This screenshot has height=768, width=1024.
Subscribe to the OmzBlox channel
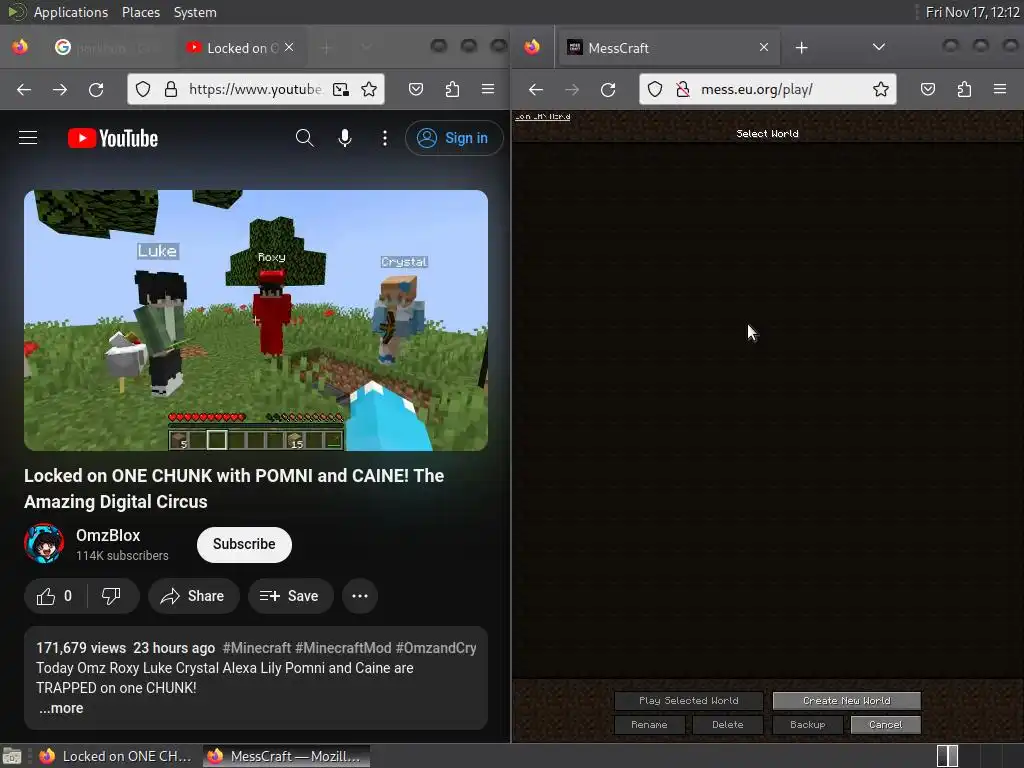coord(244,544)
